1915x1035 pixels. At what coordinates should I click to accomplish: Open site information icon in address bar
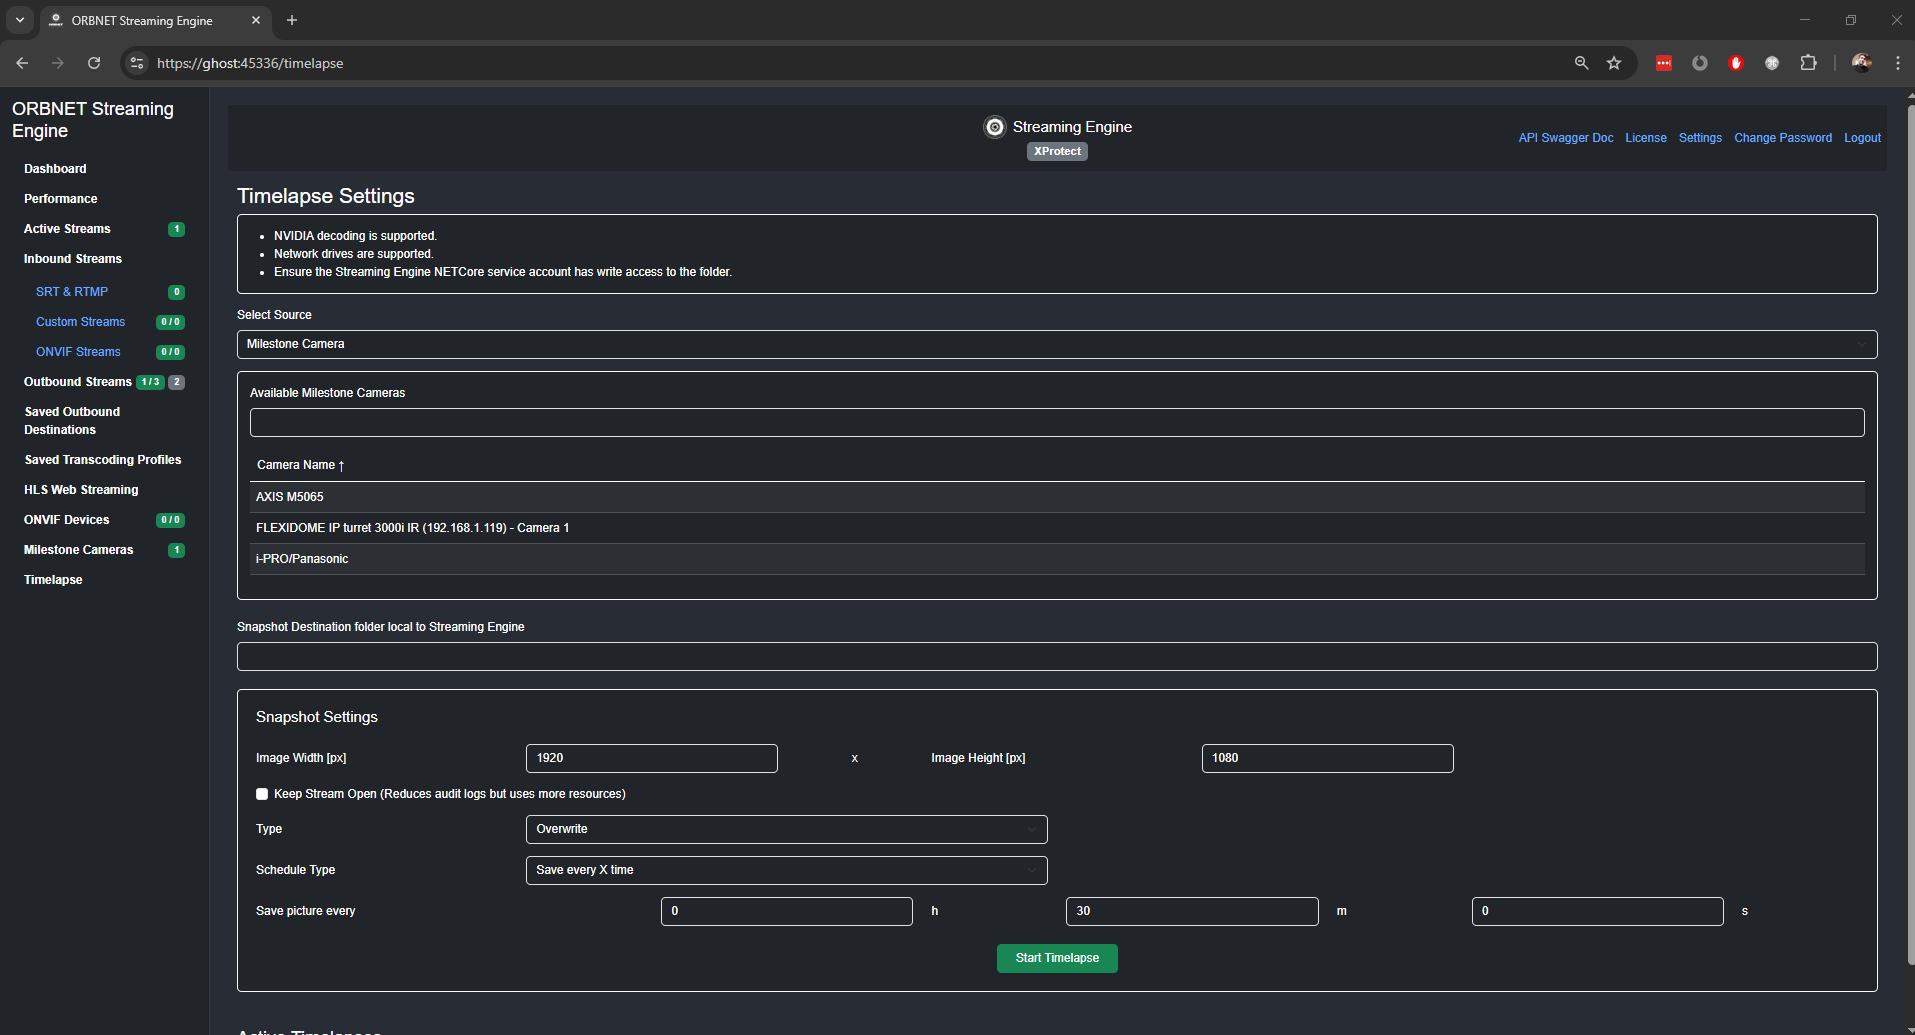coord(137,63)
